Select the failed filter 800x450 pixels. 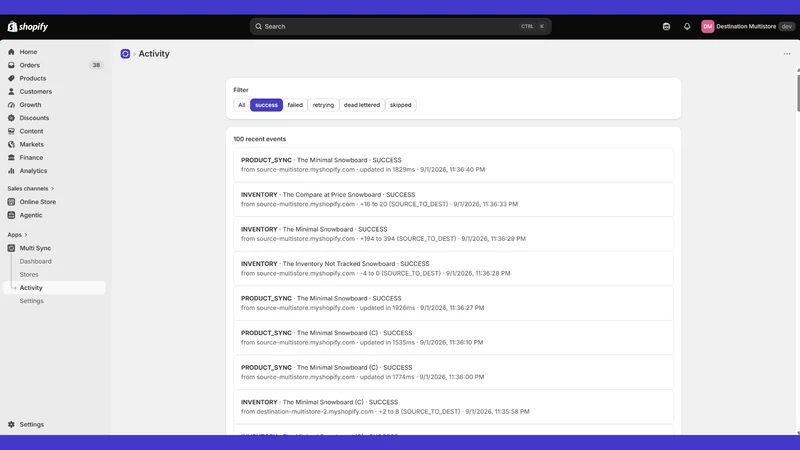(295, 105)
